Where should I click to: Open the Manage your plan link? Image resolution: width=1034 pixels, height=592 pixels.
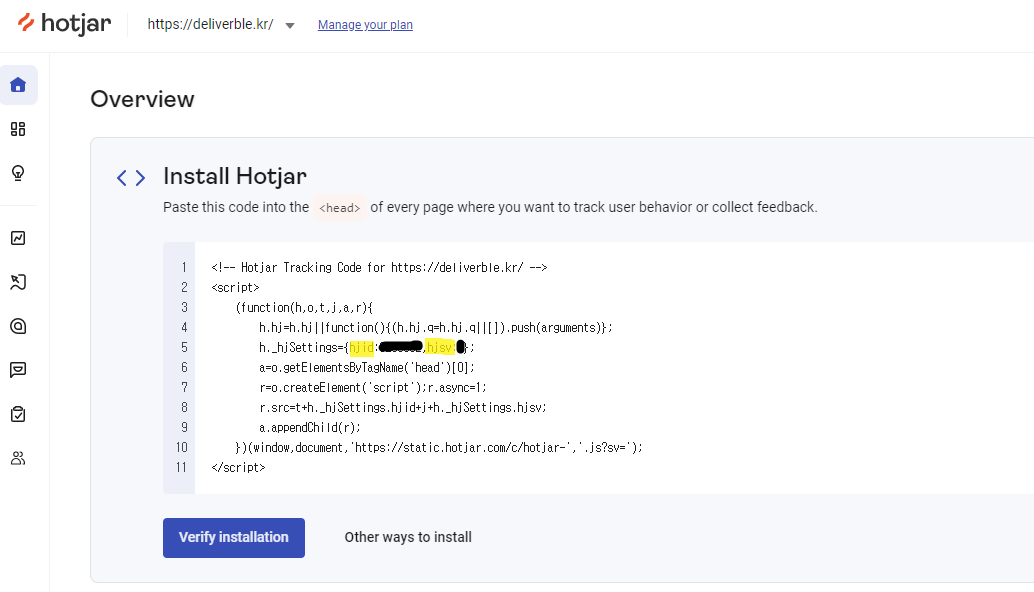point(365,25)
